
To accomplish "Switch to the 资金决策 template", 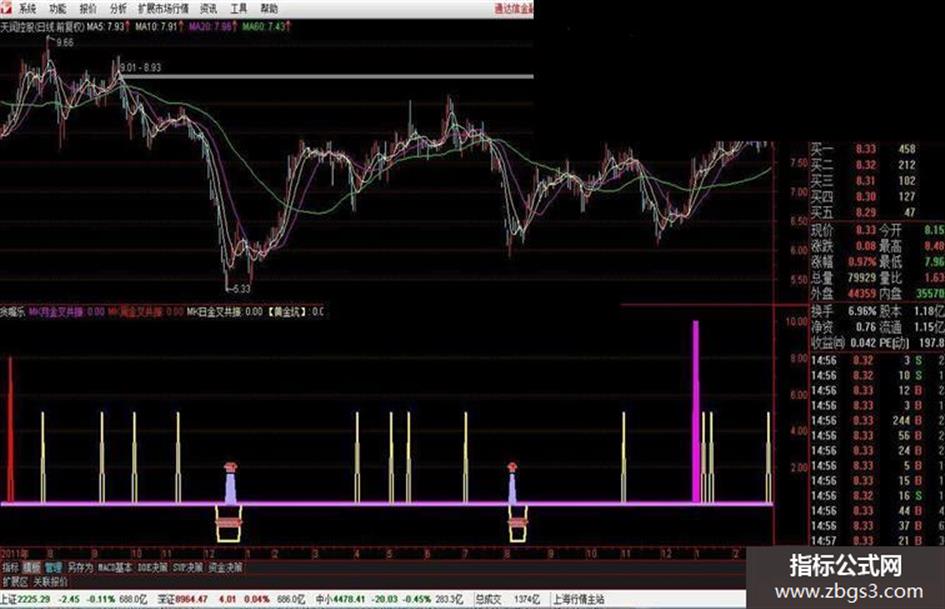I will pos(225,567).
